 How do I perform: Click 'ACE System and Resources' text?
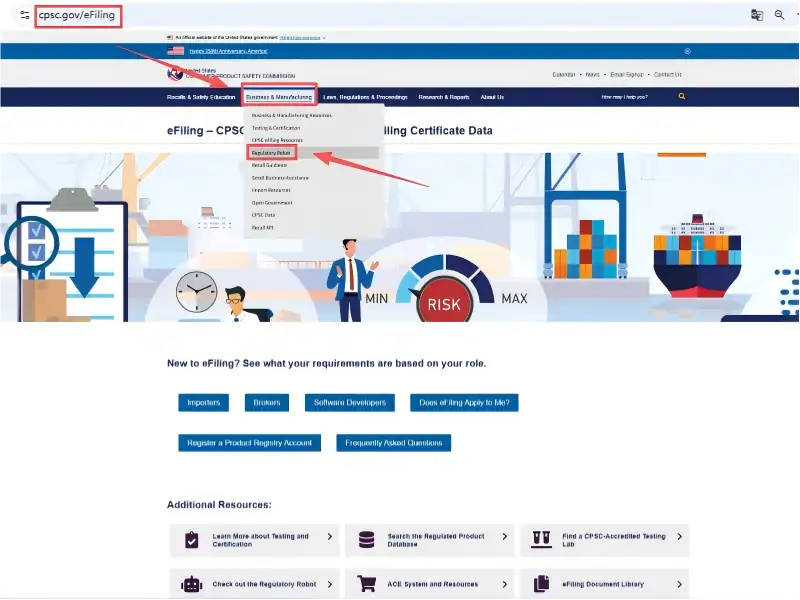(433, 584)
